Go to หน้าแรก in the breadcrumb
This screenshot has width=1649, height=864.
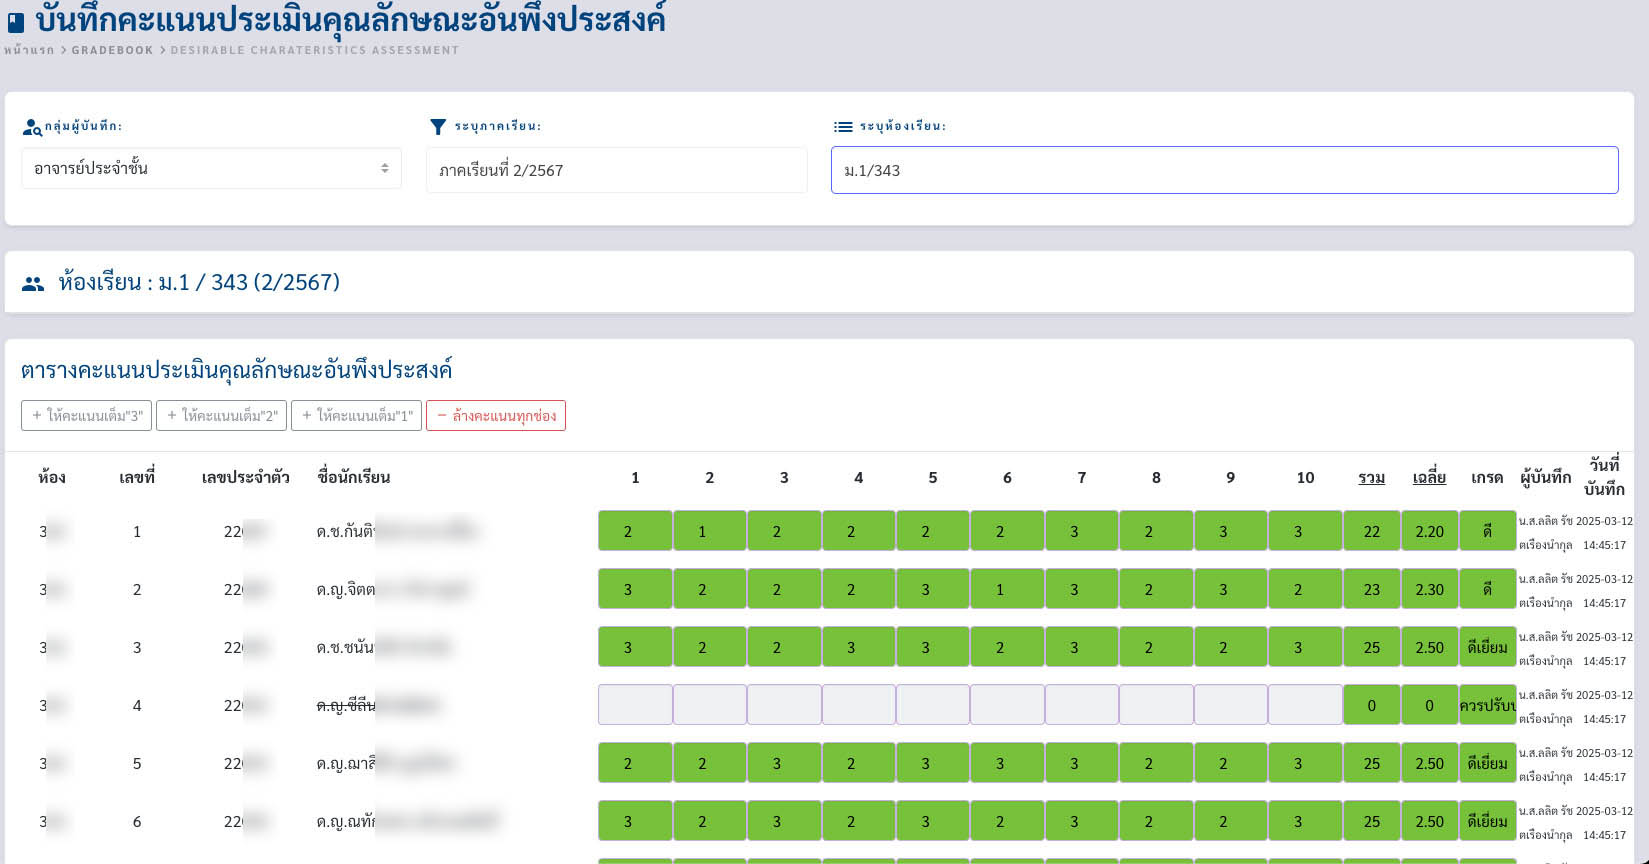point(29,50)
